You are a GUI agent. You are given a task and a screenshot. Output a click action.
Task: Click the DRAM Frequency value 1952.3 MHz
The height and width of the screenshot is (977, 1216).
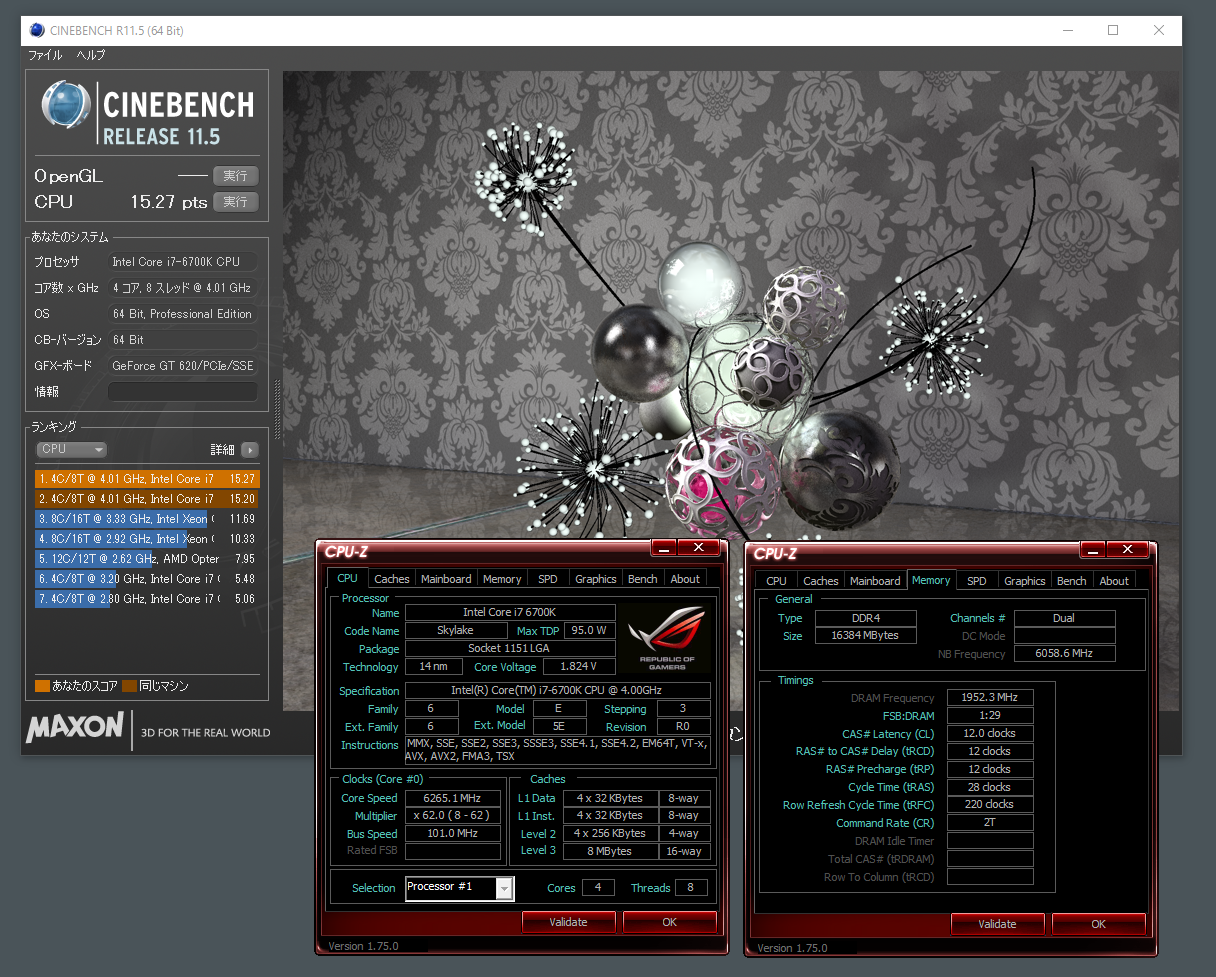990,698
